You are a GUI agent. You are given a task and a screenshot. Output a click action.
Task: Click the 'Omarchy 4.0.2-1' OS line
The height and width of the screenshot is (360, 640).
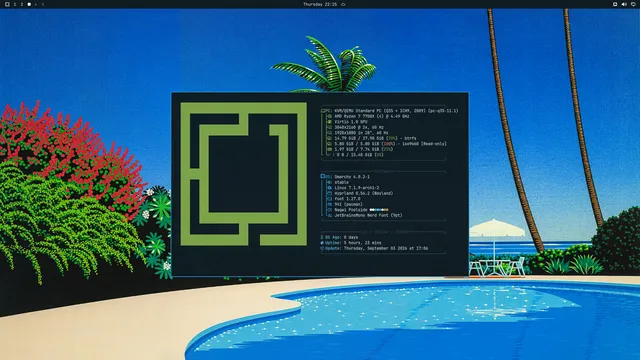point(352,177)
